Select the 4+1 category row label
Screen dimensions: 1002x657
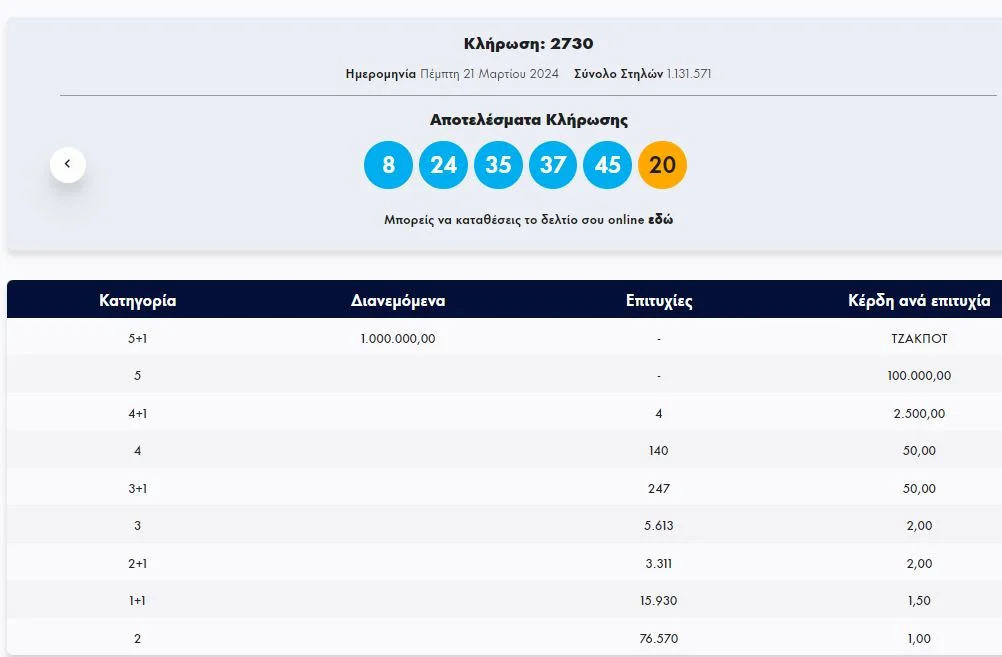pyautogui.click(x=138, y=414)
